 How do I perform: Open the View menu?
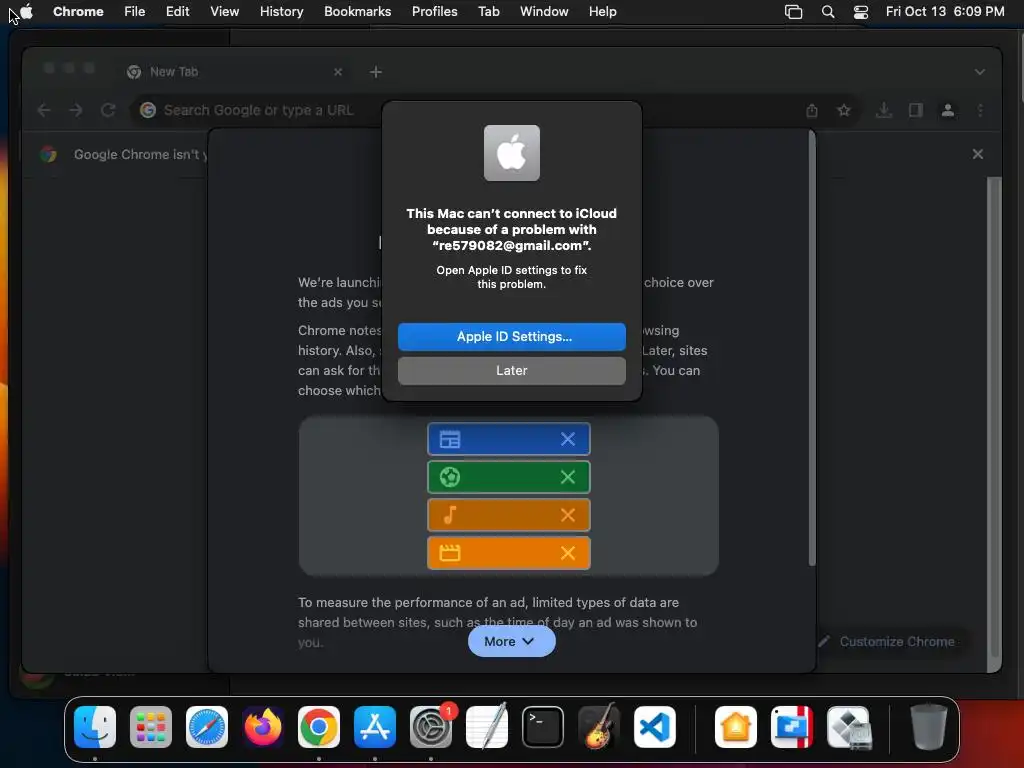click(224, 11)
